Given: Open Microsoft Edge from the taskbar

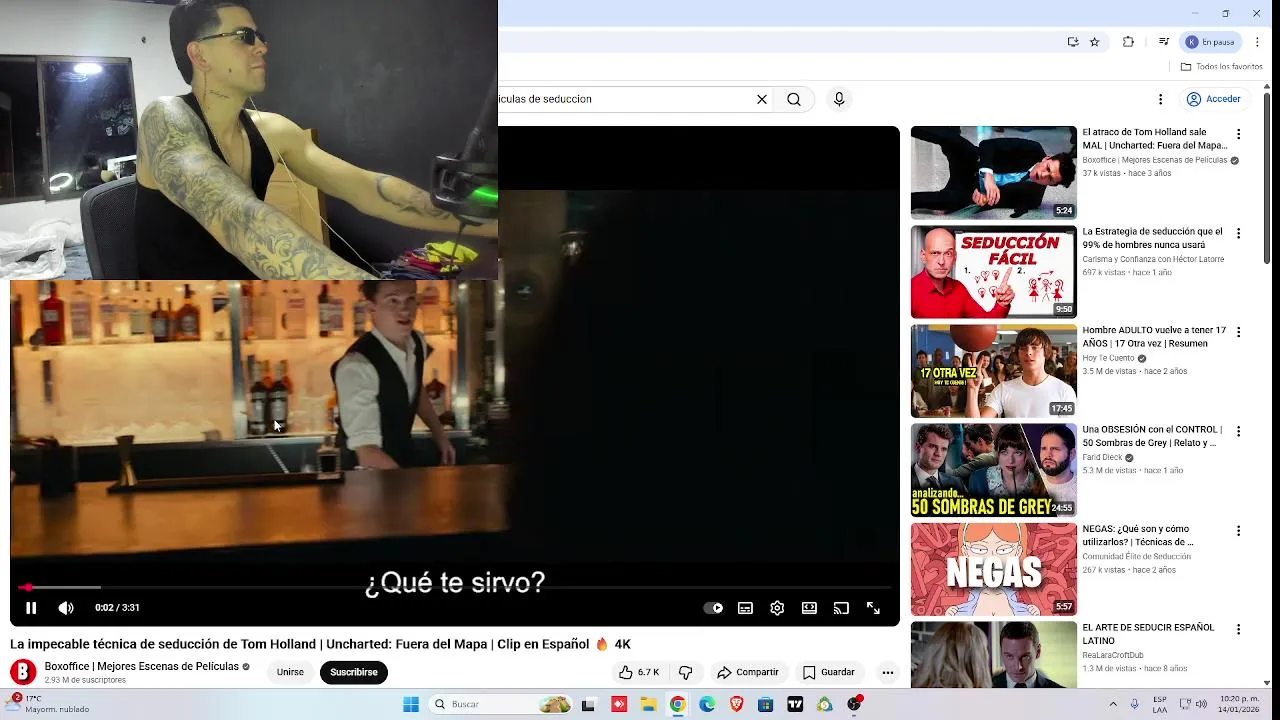Looking at the screenshot, I should coord(707,704).
